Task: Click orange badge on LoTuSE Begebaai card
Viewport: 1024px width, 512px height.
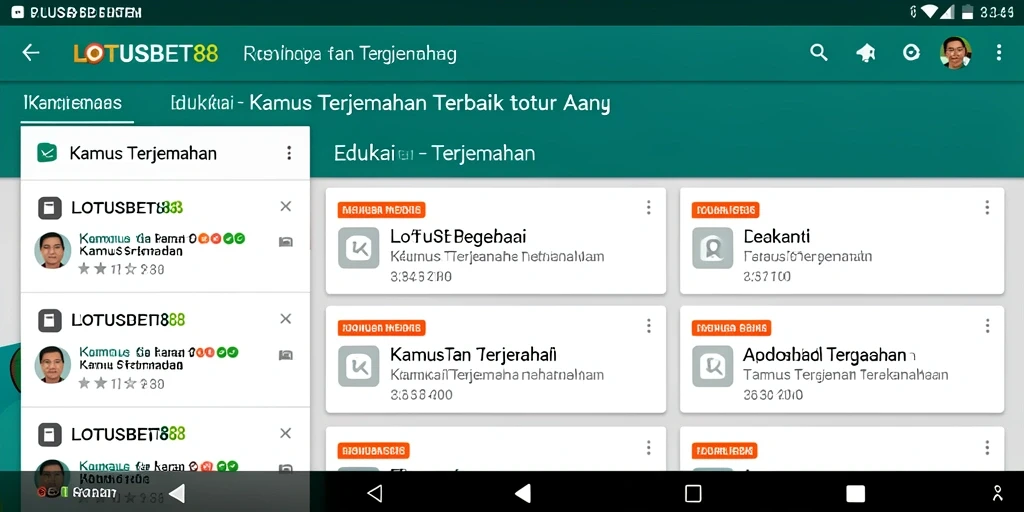Action: point(381,210)
